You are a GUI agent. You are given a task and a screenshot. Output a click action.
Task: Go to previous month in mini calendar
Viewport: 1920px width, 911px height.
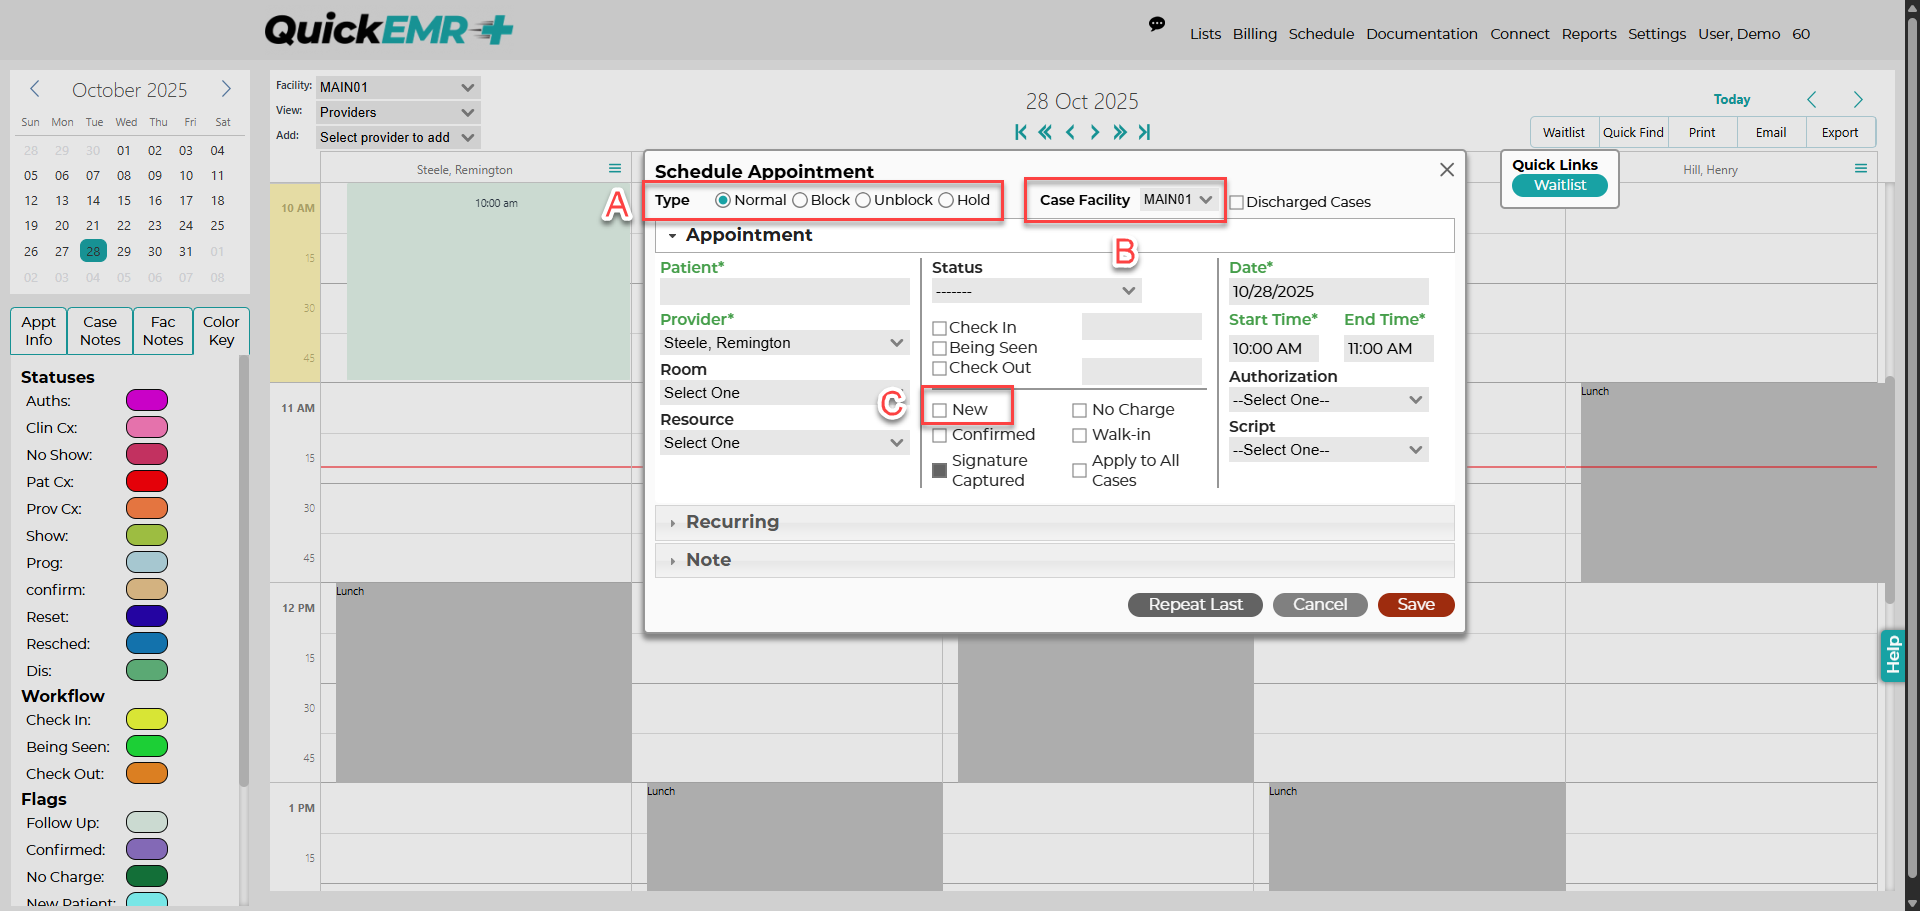[35, 89]
